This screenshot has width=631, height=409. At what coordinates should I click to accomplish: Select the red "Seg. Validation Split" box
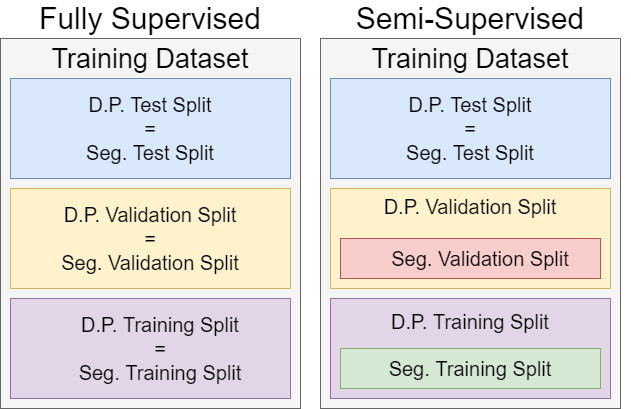coord(470,259)
